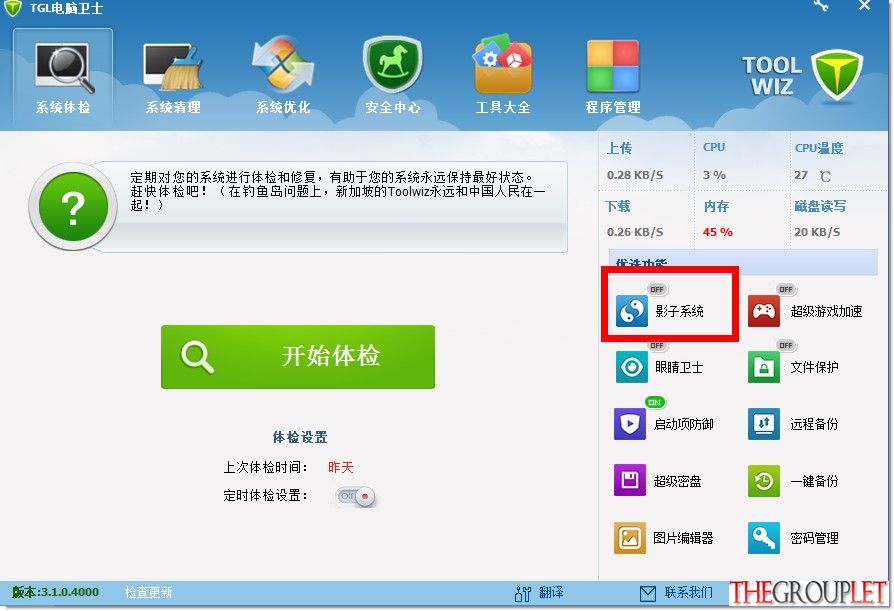The width and height of the screenshot is (894, 611).
Task: Toggle the ON badge above 启动项防御
Action: coord(655,402)
